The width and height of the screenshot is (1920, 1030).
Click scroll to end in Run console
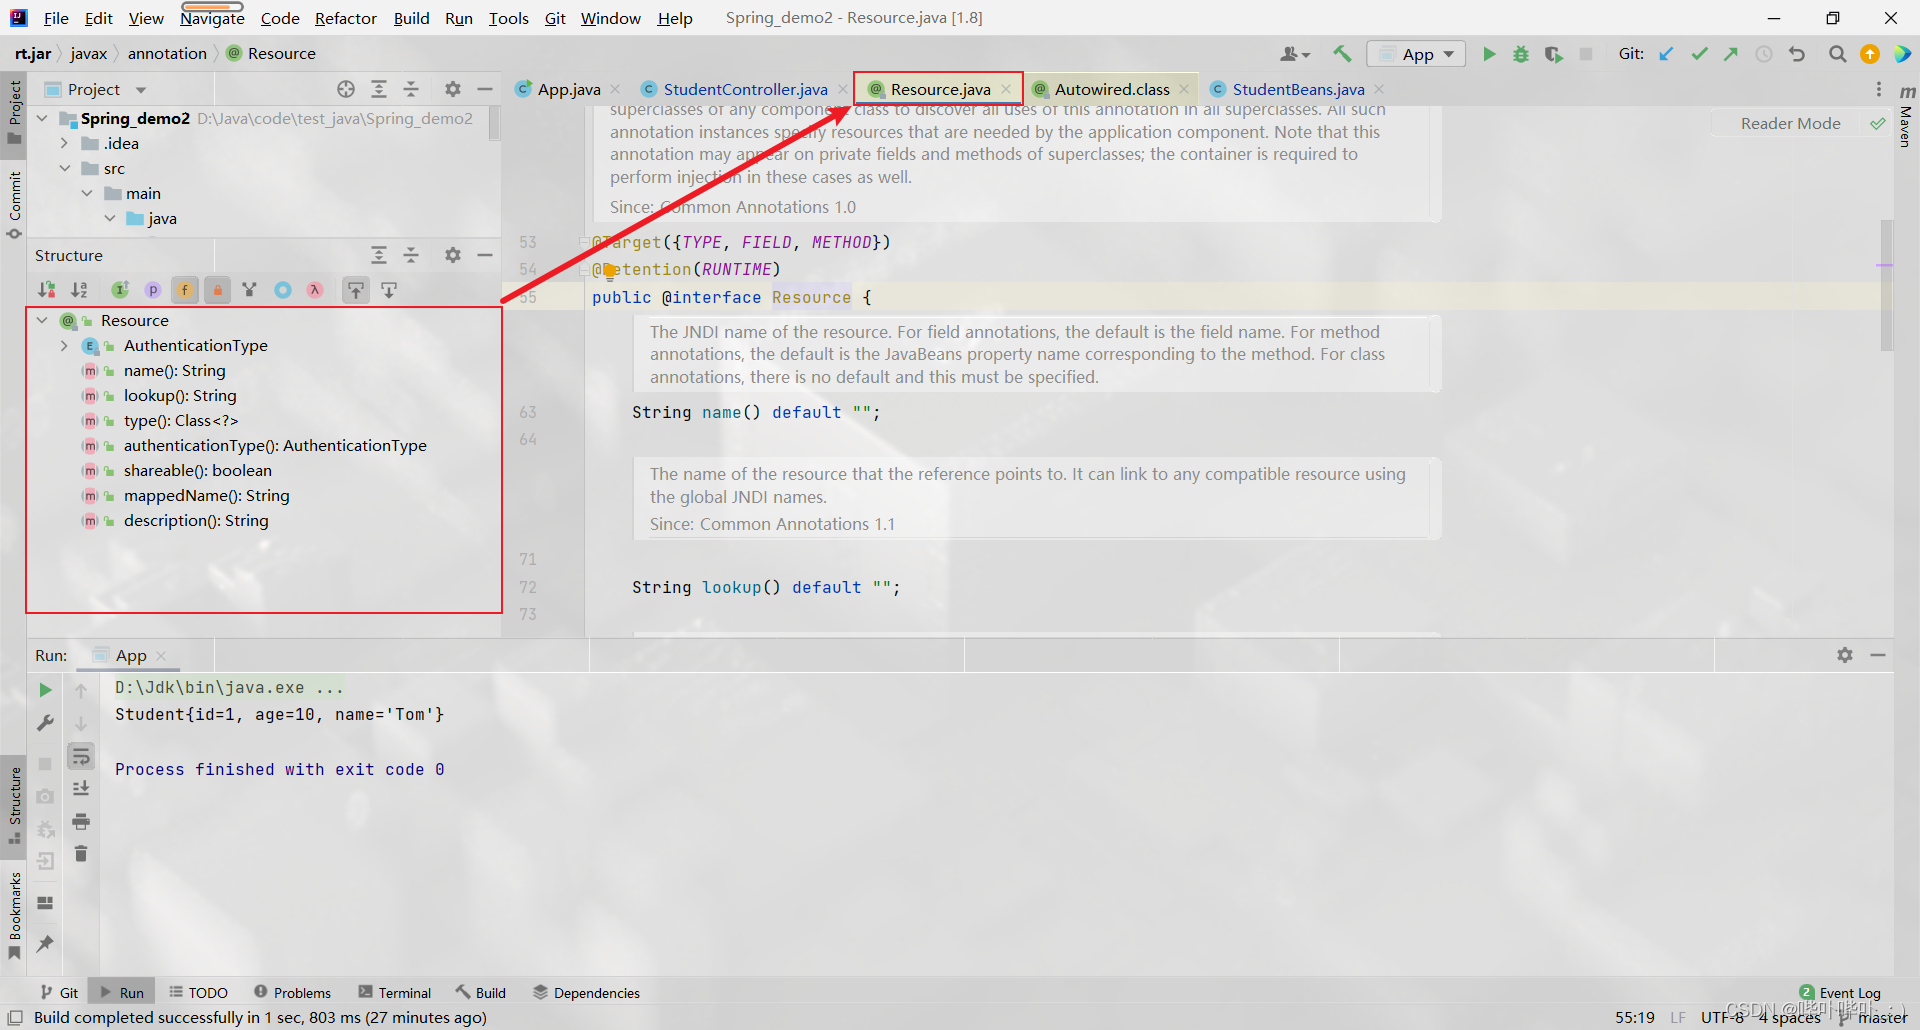pos(81,789)
